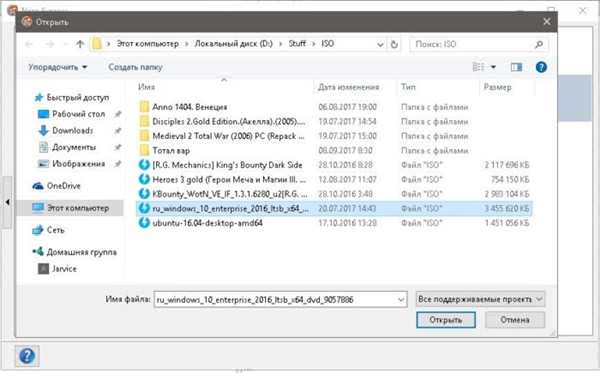Open Изображения in sidebar
Viewport: 600px width, 373px height.
[78, 164]
